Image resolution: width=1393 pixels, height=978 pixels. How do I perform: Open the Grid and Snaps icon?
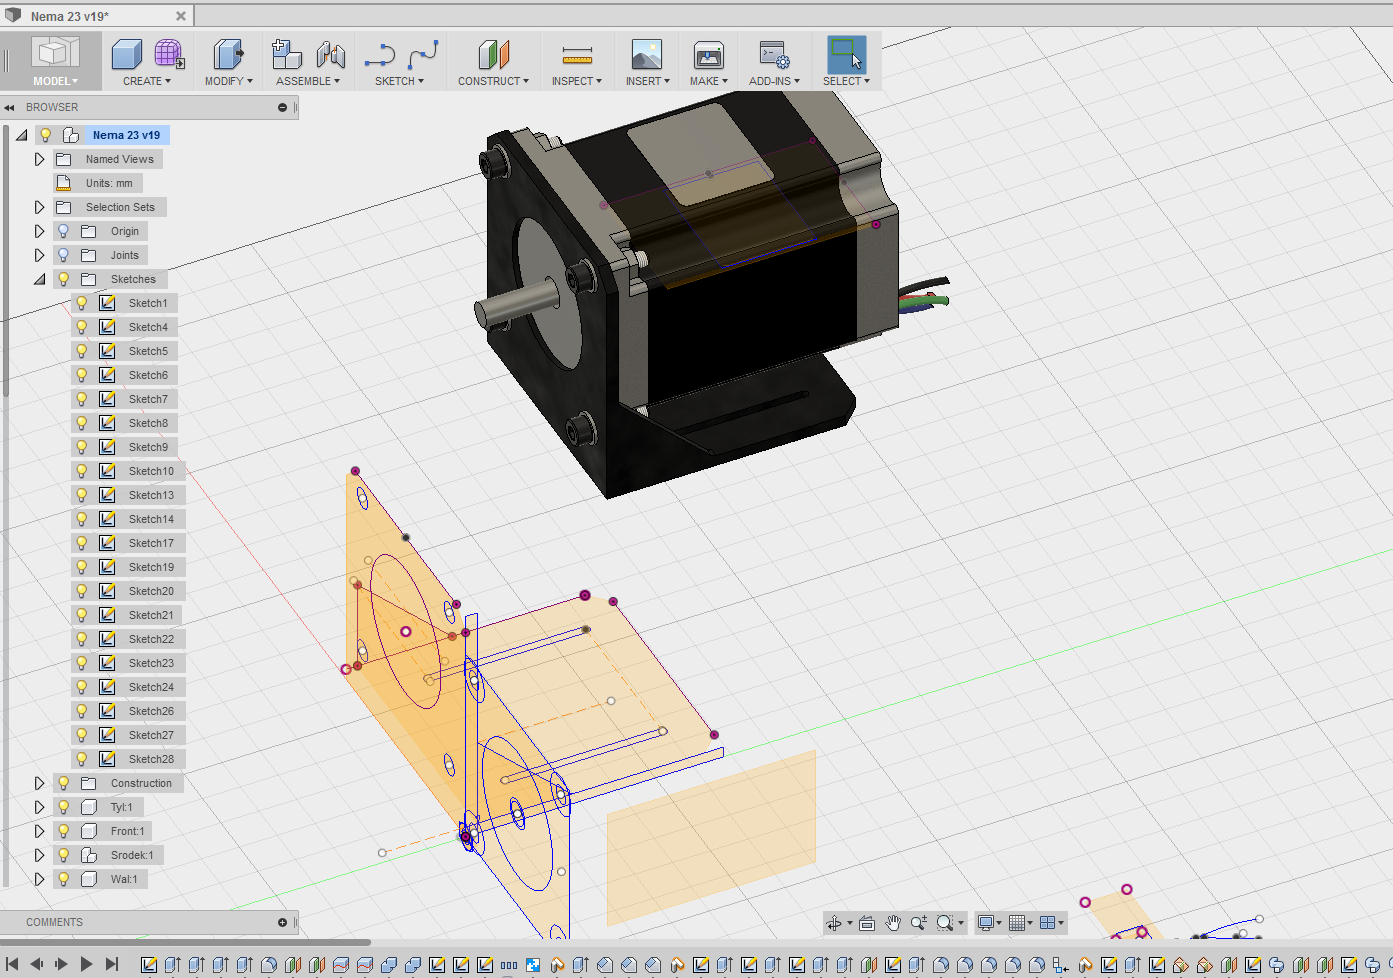click(1017, 923)
